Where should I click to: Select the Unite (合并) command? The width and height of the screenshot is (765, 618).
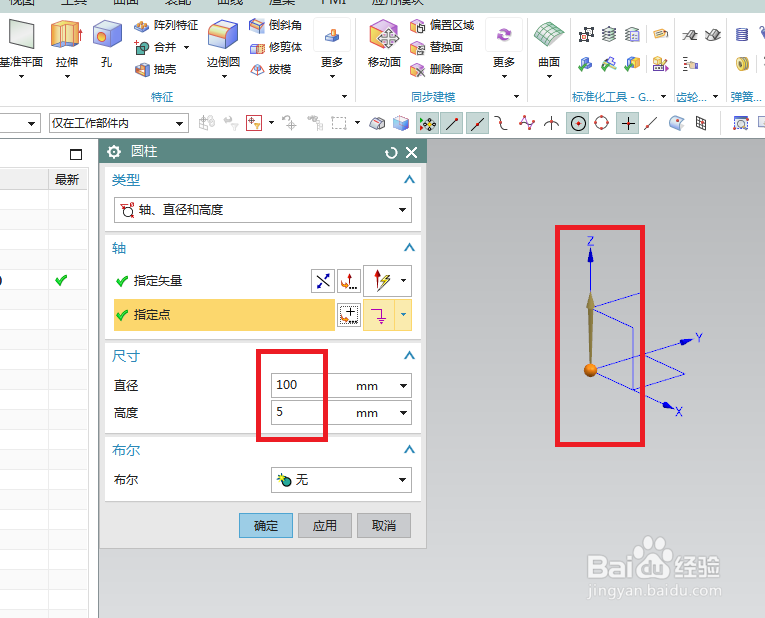pos(156,47)
